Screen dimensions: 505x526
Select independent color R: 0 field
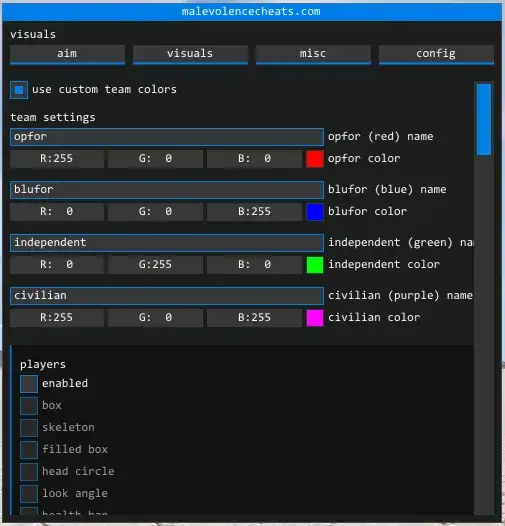pyautogui.click(x=57, y=265)
